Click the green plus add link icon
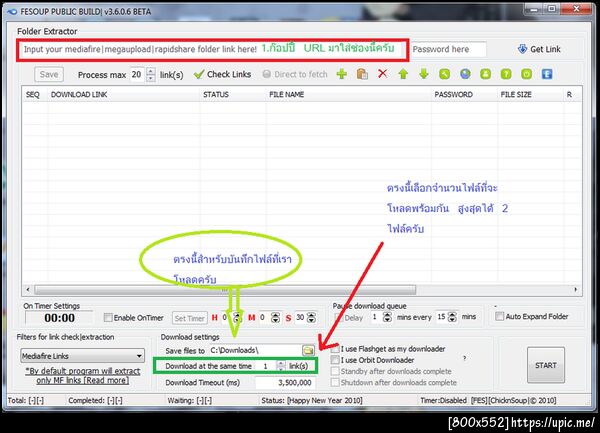 click(342, 74)
